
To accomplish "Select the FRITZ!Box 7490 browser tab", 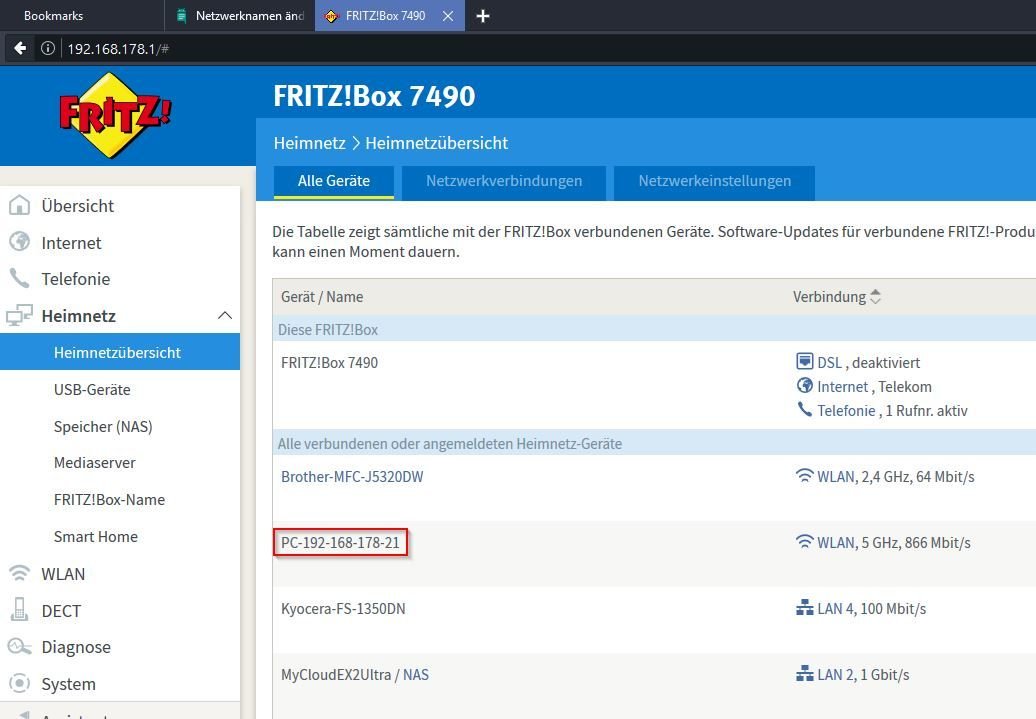I will tap(390, 16).
